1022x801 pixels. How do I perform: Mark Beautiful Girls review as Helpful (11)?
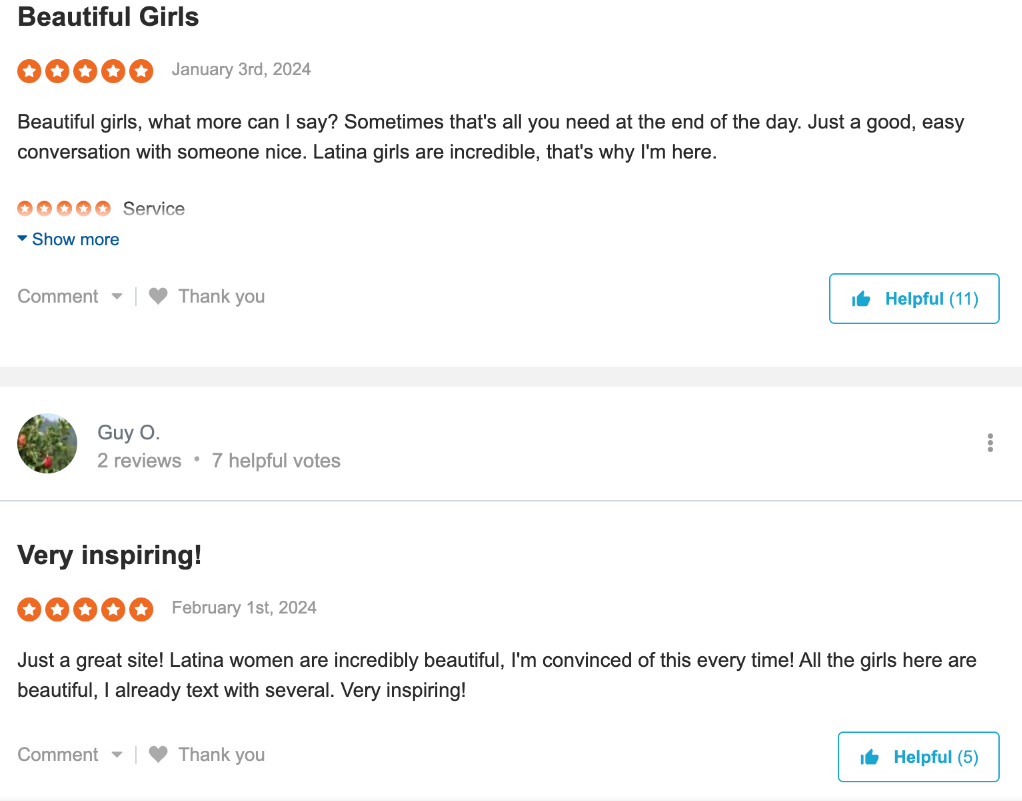[x=914, y=299]
